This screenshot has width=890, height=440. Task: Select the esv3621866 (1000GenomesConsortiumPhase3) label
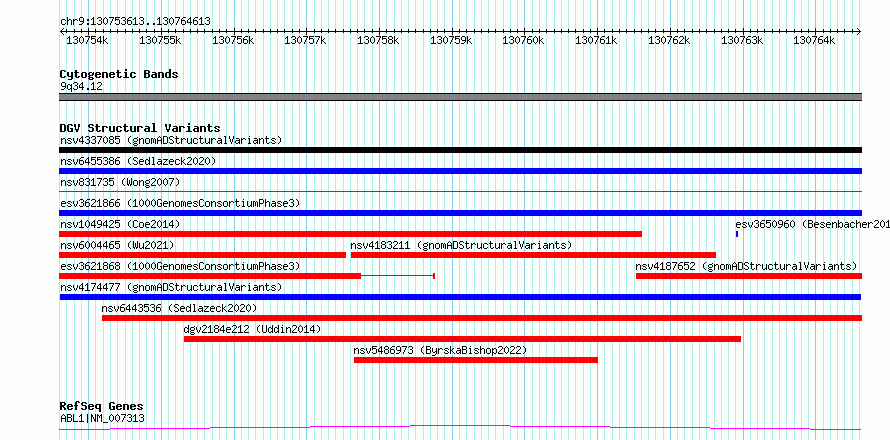(180, 203)
